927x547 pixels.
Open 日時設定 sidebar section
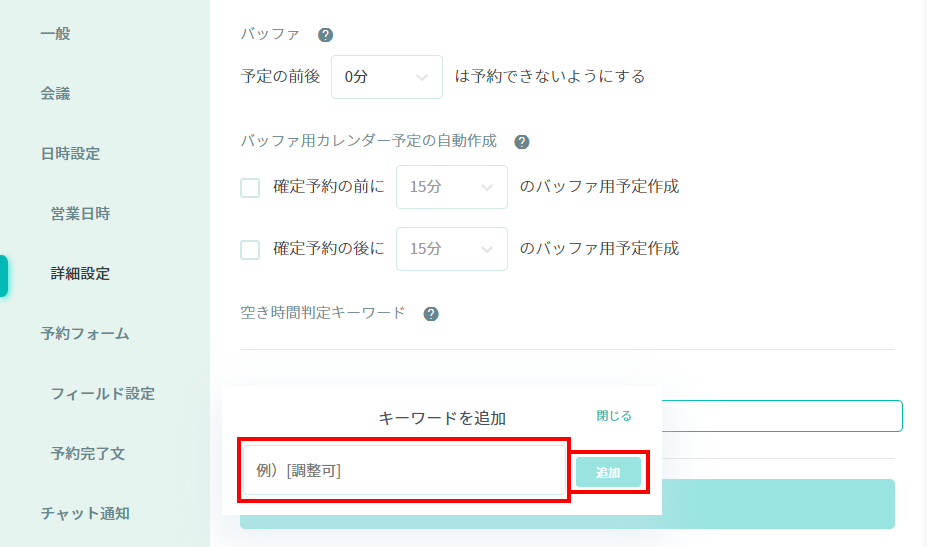pyautogui.click(x=70, y=154)
